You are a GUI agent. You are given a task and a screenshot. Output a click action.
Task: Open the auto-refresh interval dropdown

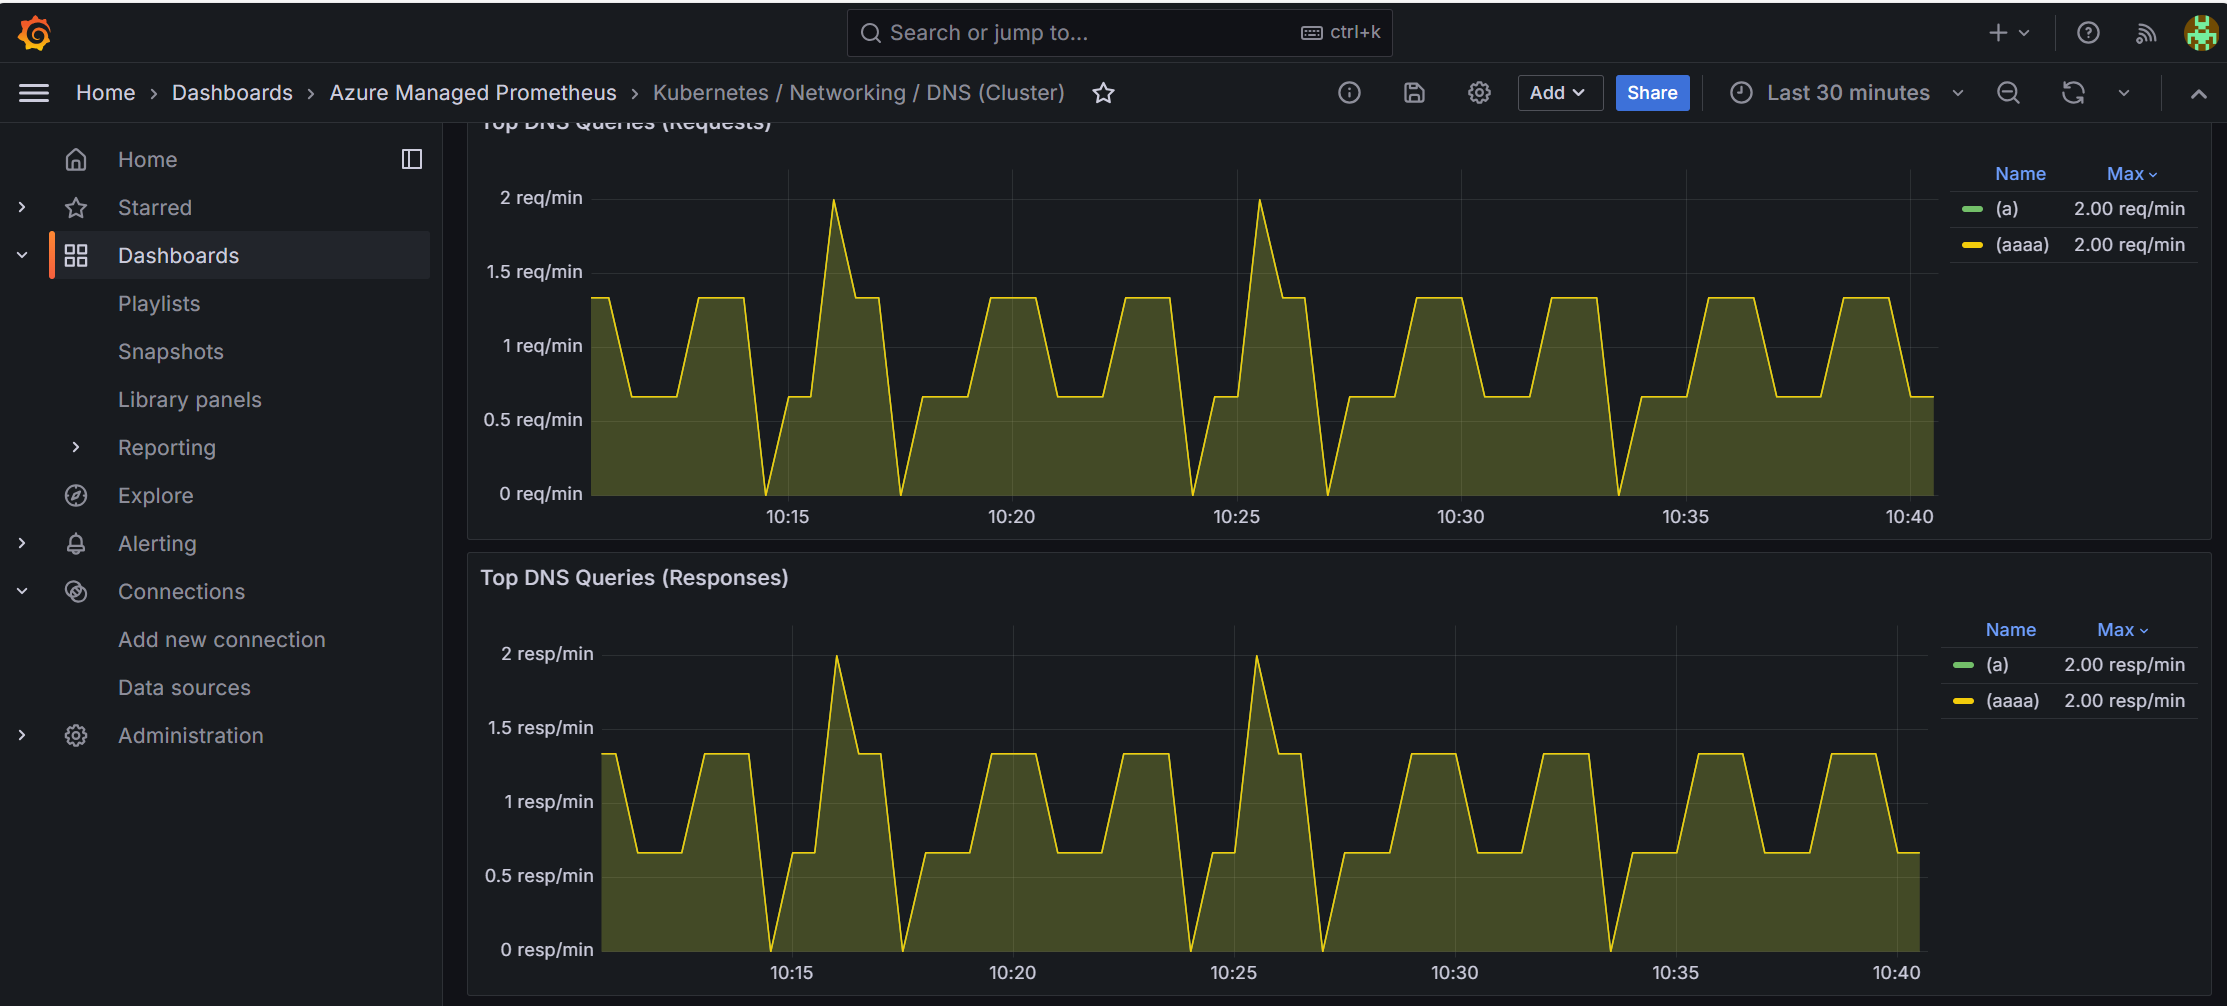click(2123, 93)
